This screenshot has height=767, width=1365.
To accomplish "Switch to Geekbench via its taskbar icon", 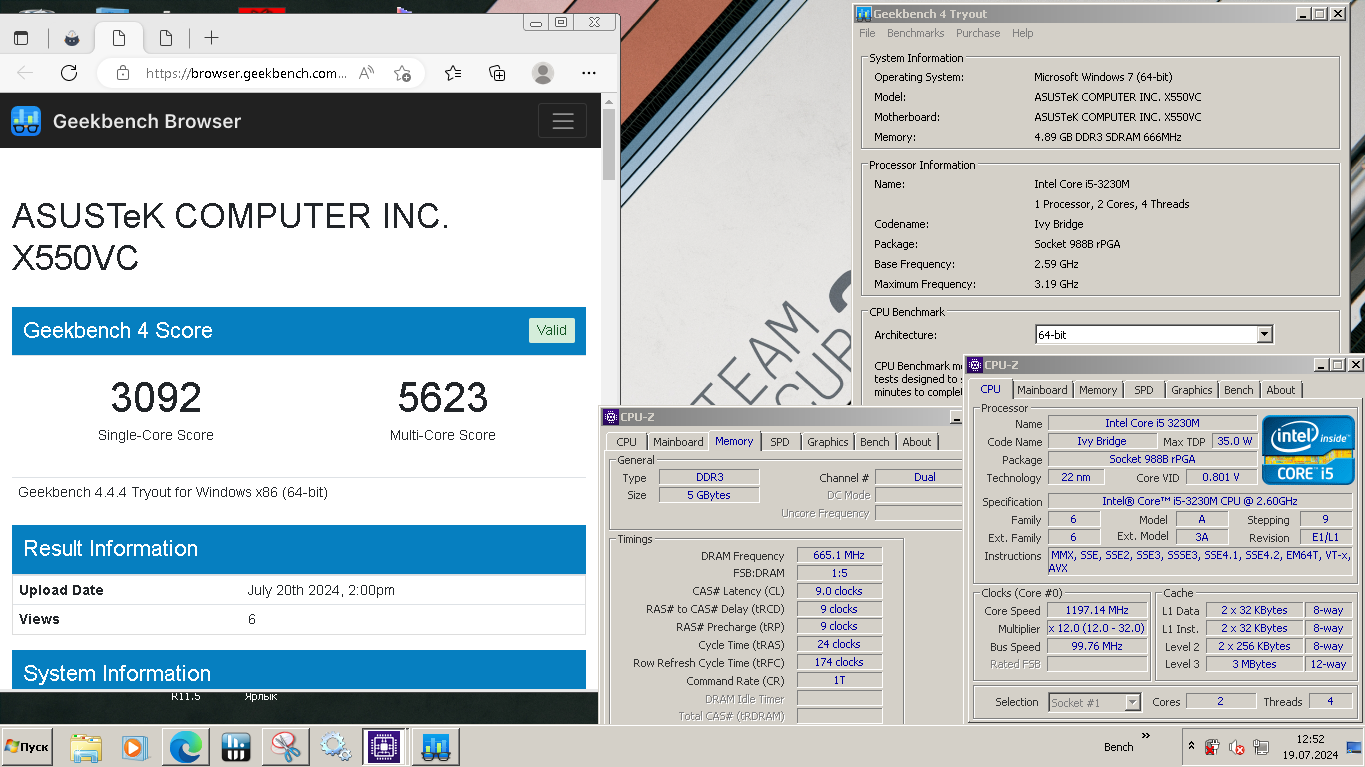I will click(435, 747).
